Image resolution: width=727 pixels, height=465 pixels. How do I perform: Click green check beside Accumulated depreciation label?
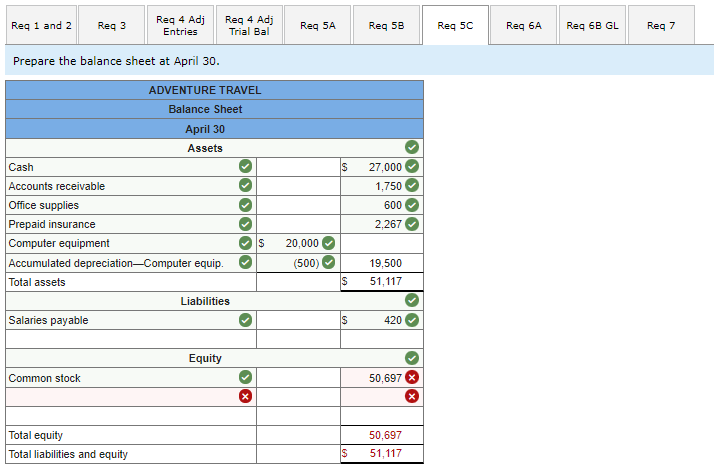[245, 262]
